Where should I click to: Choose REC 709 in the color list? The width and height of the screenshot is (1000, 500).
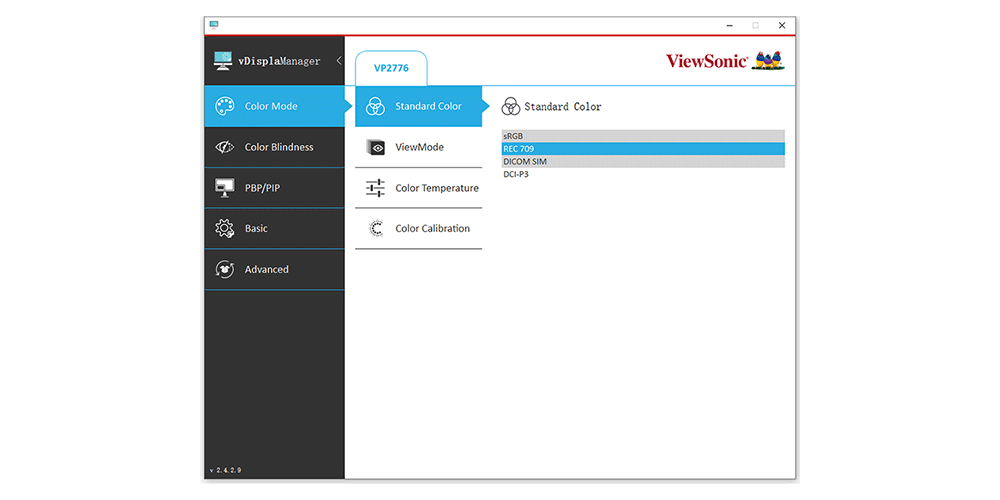(x=643, y=149)
